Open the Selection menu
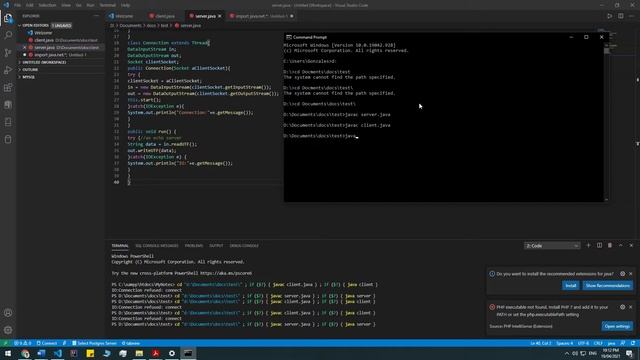This screenshot has width=640, height=360. [x=47, y=5]
